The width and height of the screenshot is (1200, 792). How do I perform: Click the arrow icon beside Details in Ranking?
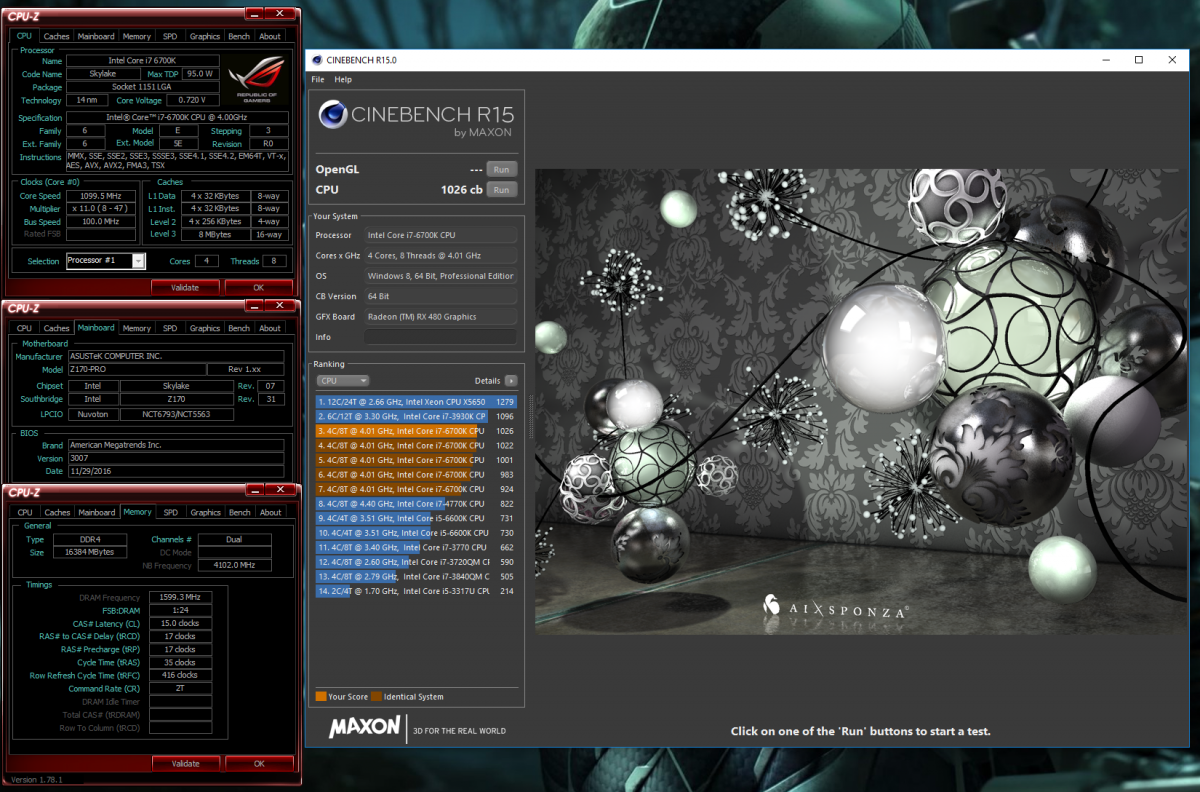pyautogui.click(x=511, y=381)
